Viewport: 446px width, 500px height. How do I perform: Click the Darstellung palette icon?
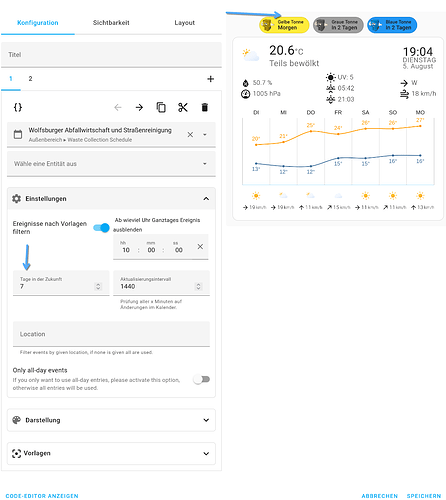point(16,420)
